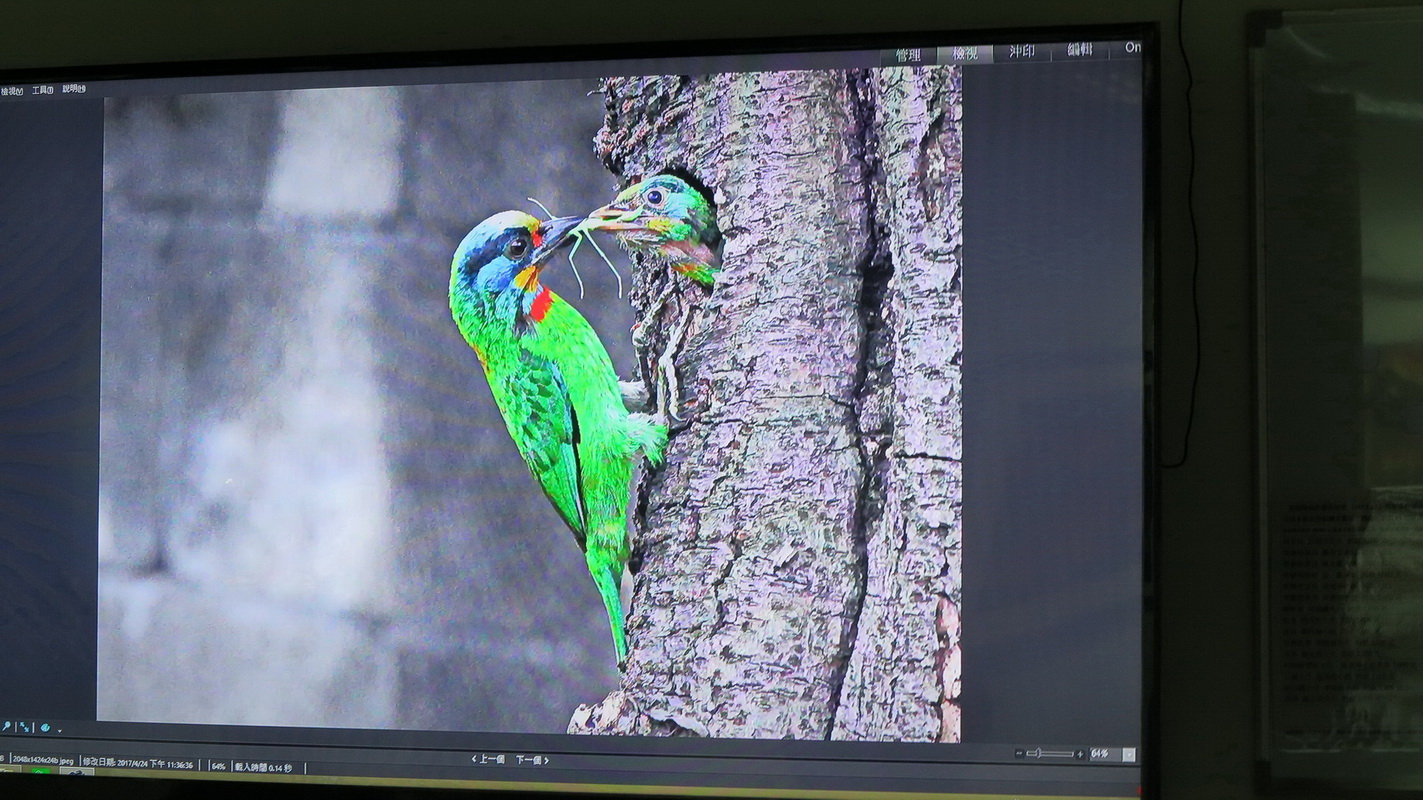Click the 載入時間 0.14 秒 status entry
The image size is (1423, 800).
(262, 767)
